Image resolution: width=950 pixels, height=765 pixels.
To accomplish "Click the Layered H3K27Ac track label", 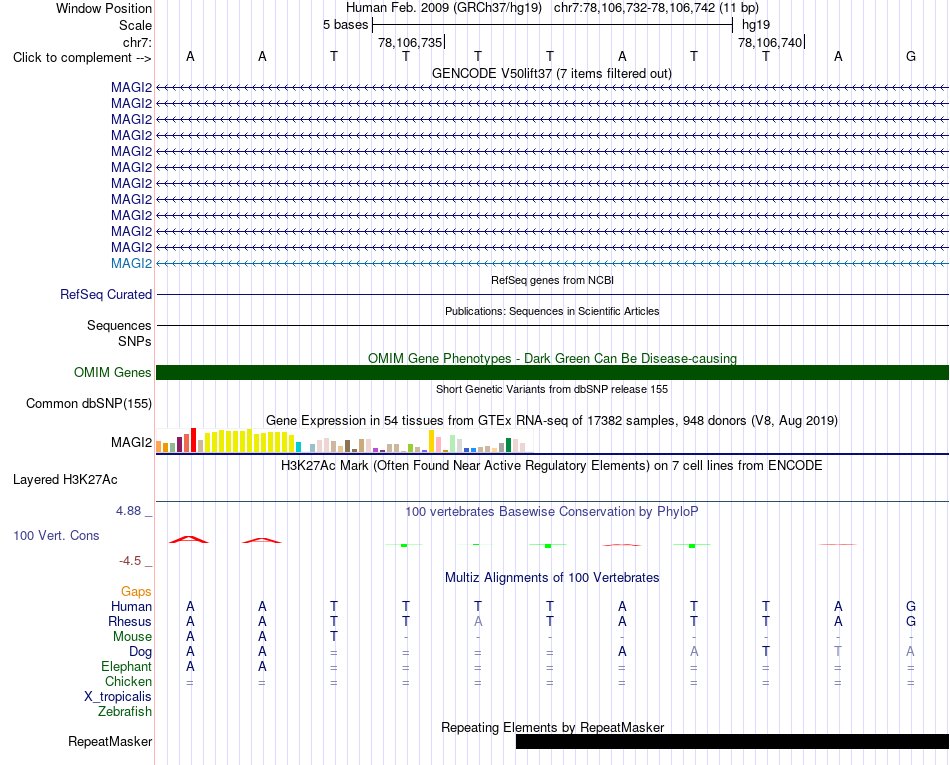I will pos(65,480).
